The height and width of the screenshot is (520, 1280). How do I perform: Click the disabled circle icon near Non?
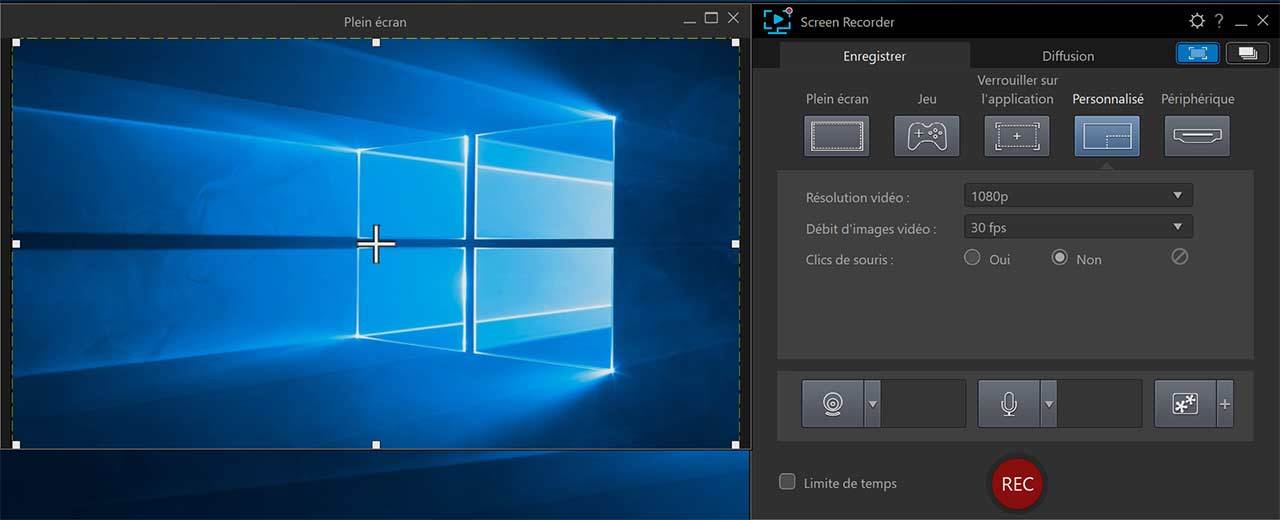click(1180, 257)
